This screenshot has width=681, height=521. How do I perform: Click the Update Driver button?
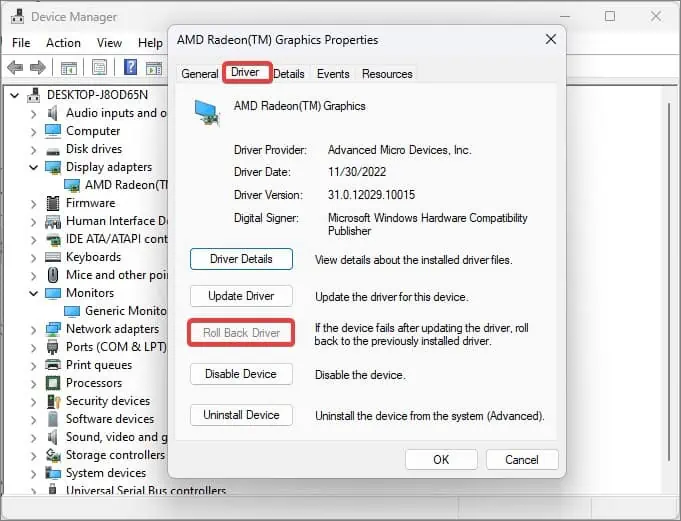(x=241, y=296)
